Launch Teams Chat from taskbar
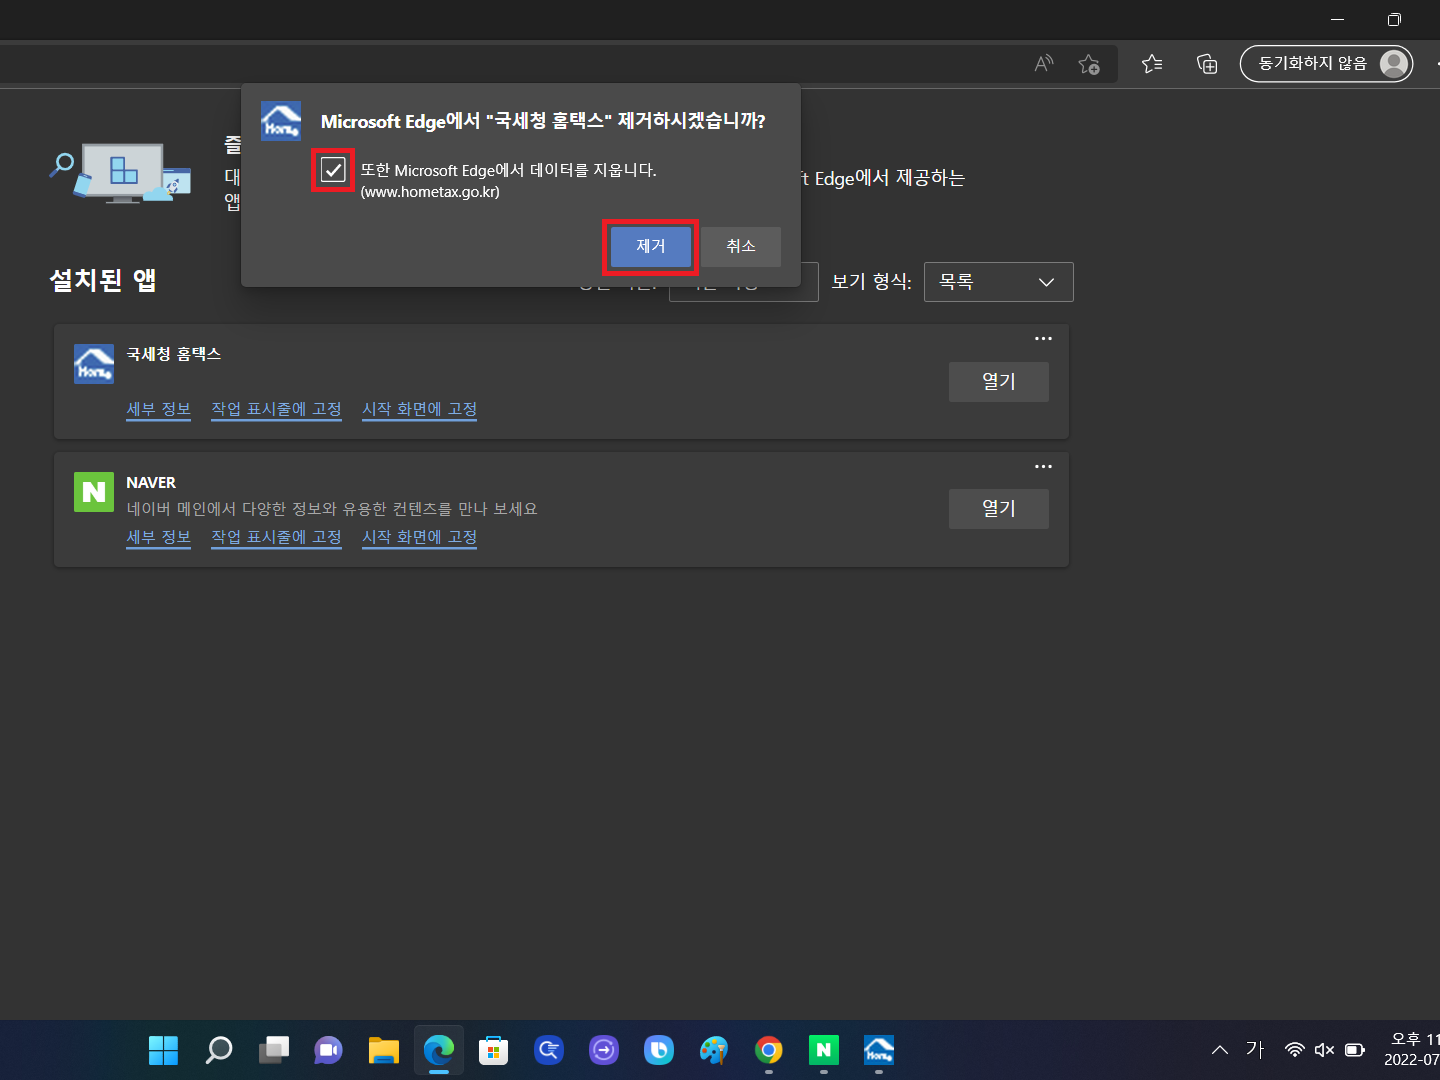The image size is (1440, 1080). coord(328,1050)
